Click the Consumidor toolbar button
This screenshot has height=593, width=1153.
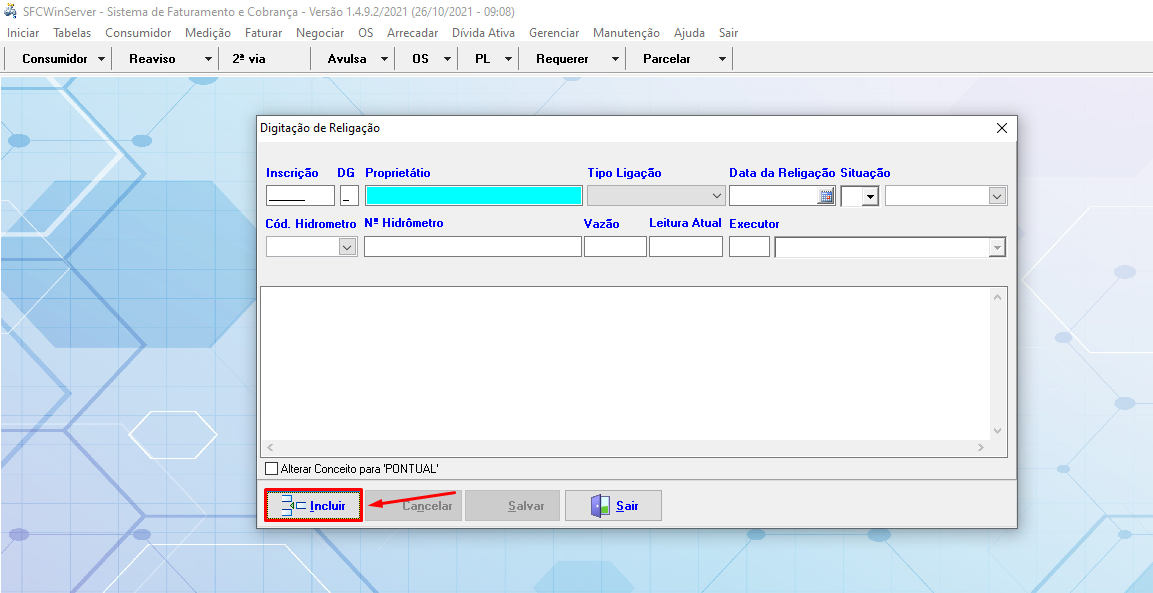[55, 59]
